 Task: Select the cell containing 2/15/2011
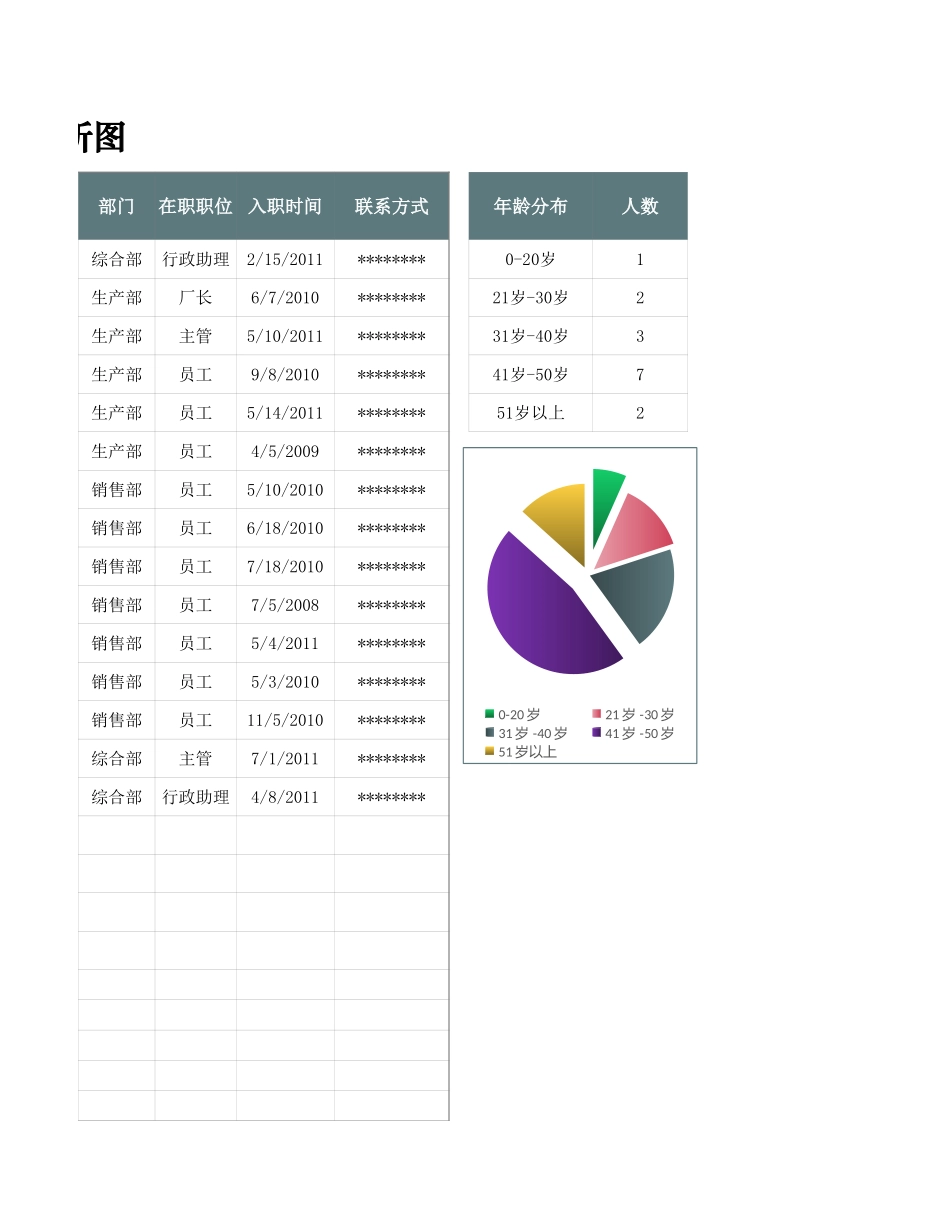[x=285, y=260]
